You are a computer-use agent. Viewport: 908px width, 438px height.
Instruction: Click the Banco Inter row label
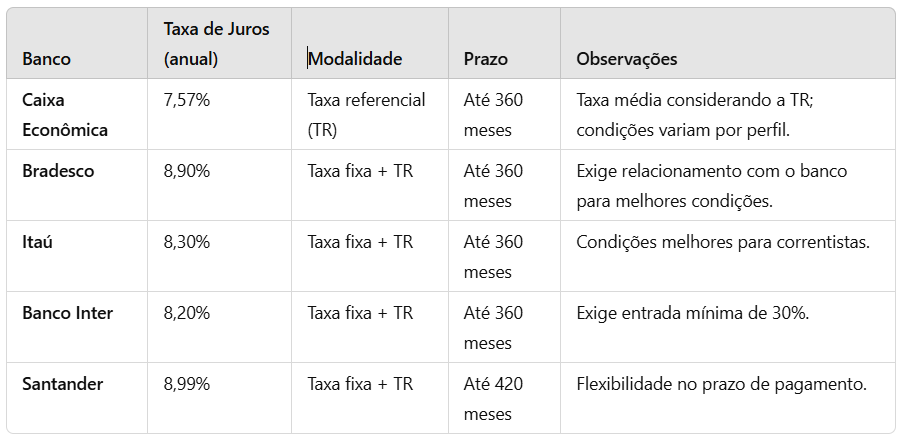67,313
